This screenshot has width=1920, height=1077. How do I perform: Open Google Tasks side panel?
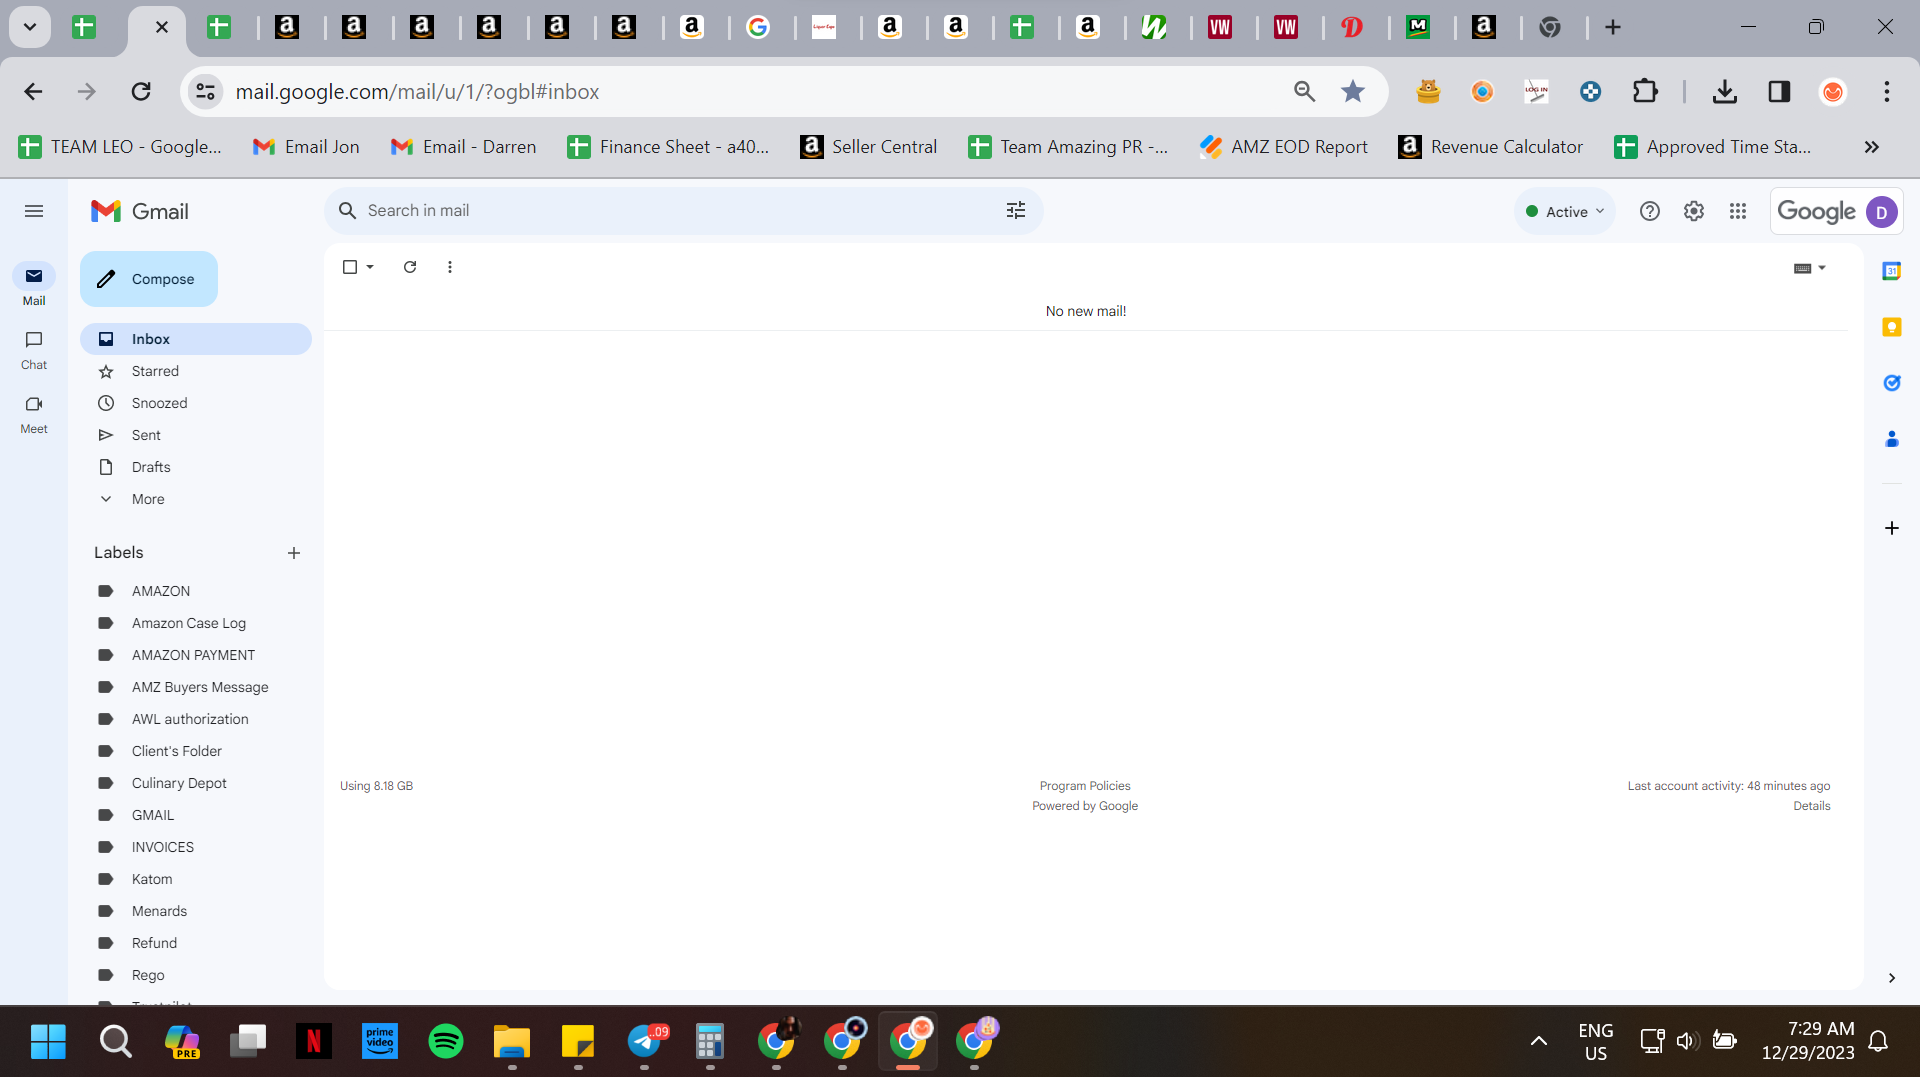(x=1892, y=383)
